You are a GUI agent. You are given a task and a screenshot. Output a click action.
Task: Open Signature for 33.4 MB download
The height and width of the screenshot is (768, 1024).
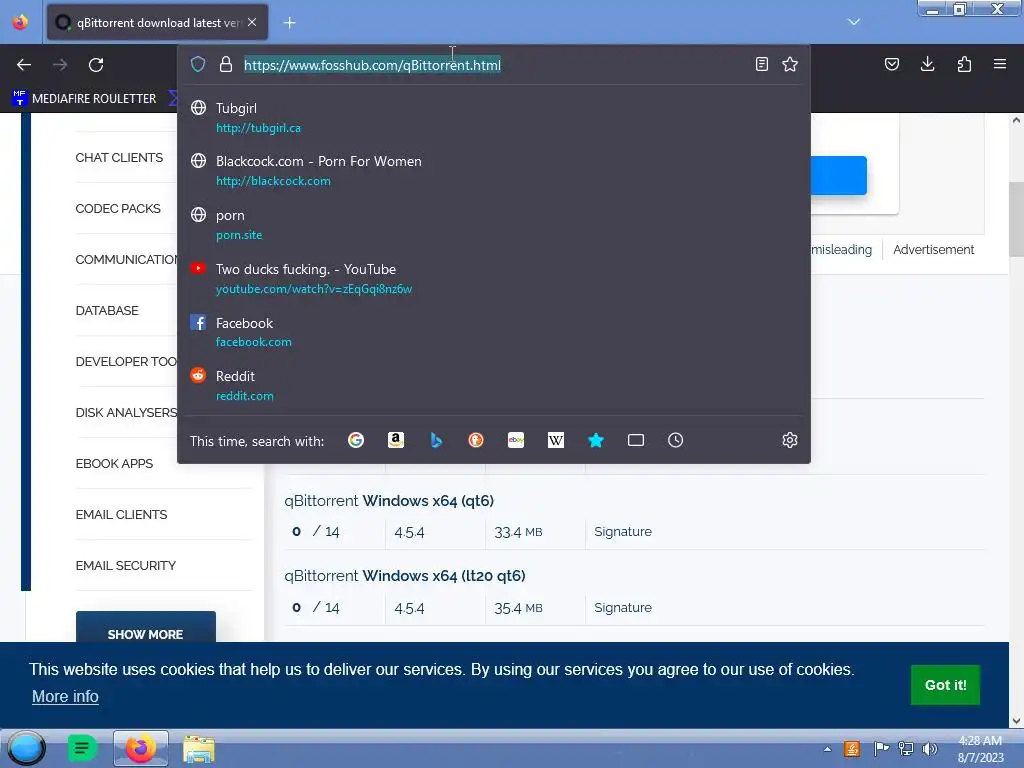pyautogui.click(x=623, y=532)
